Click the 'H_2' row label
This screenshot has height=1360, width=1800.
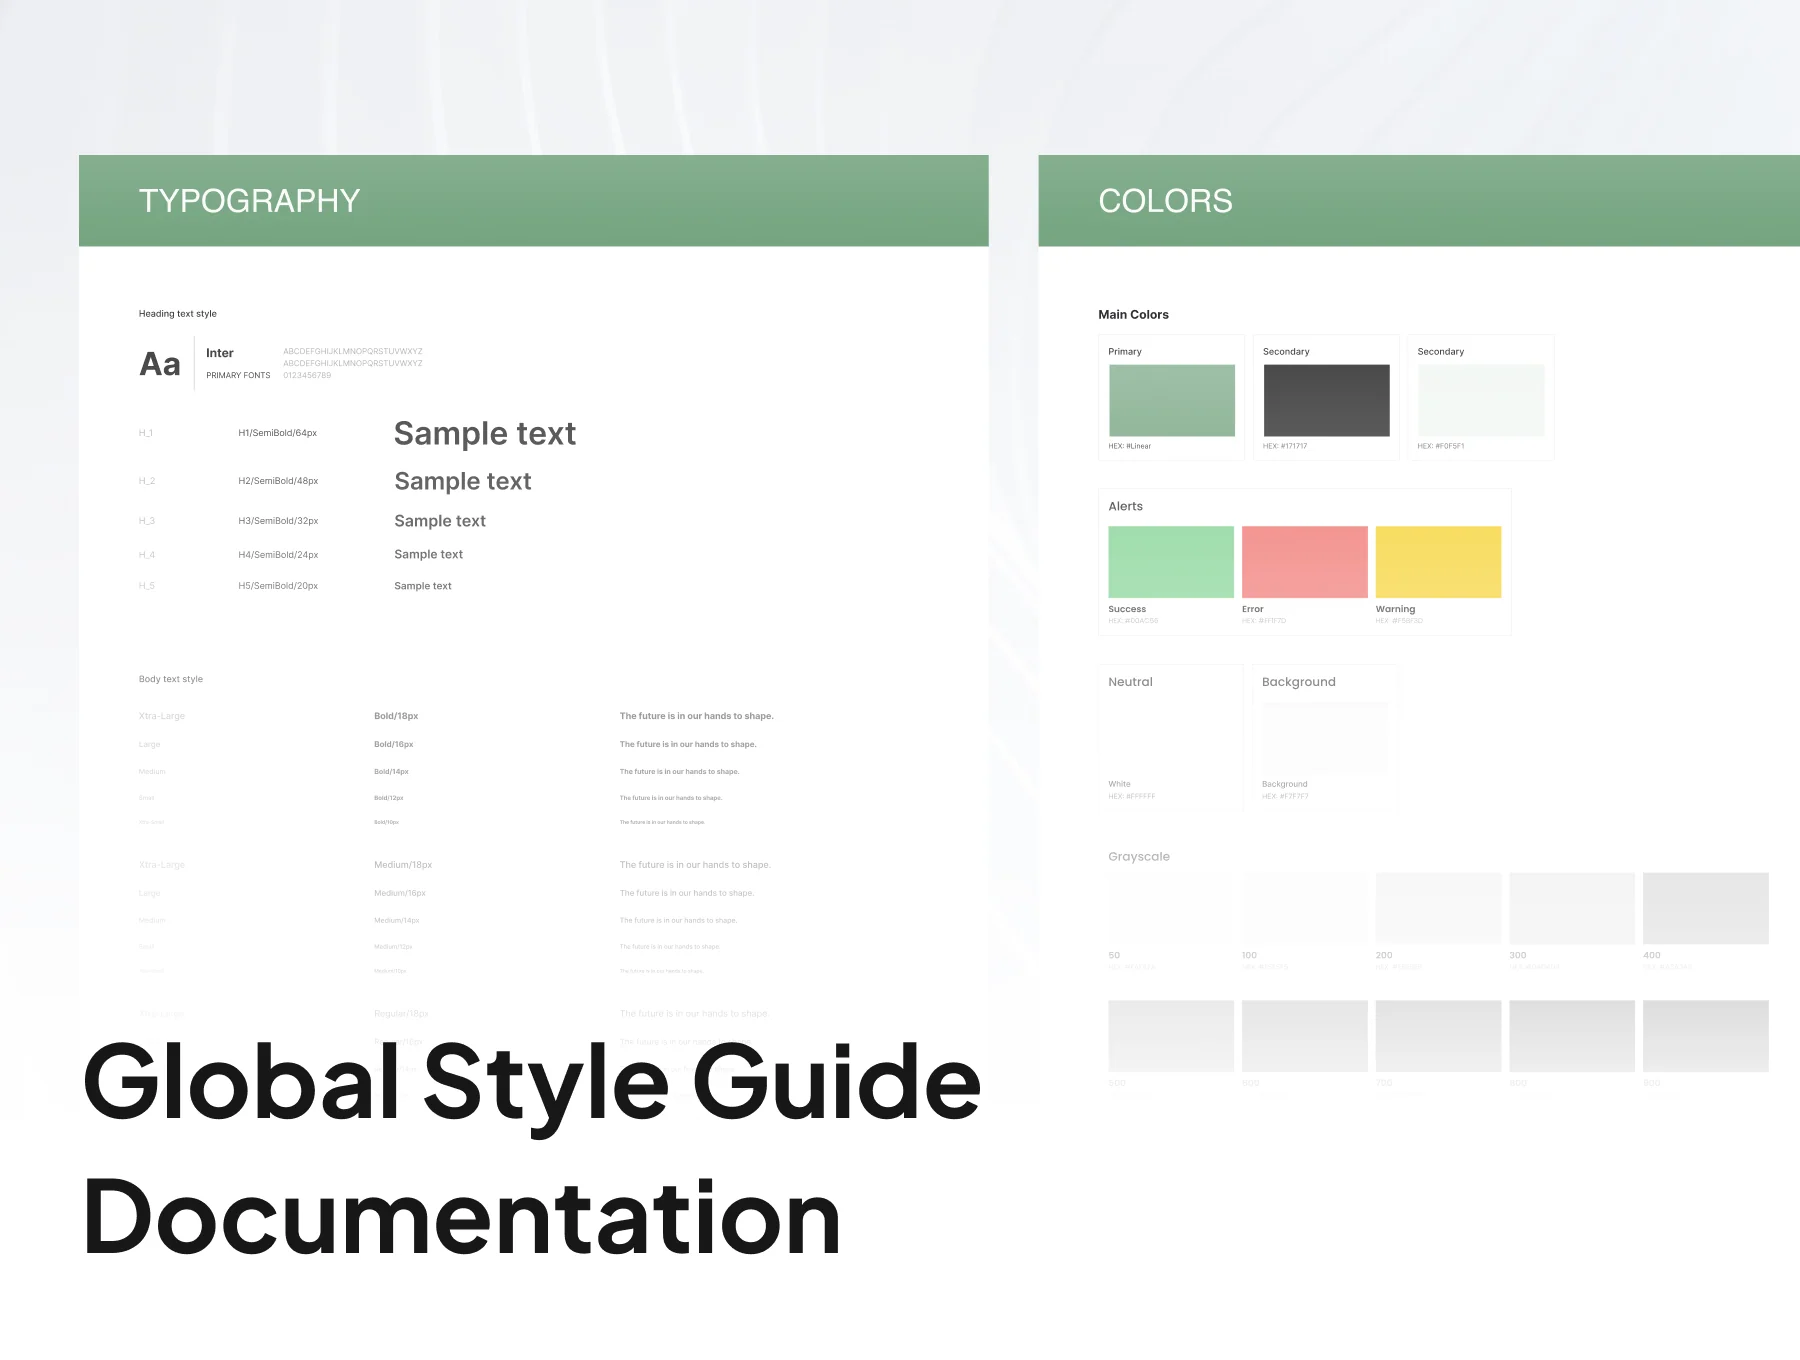point(147,481)
